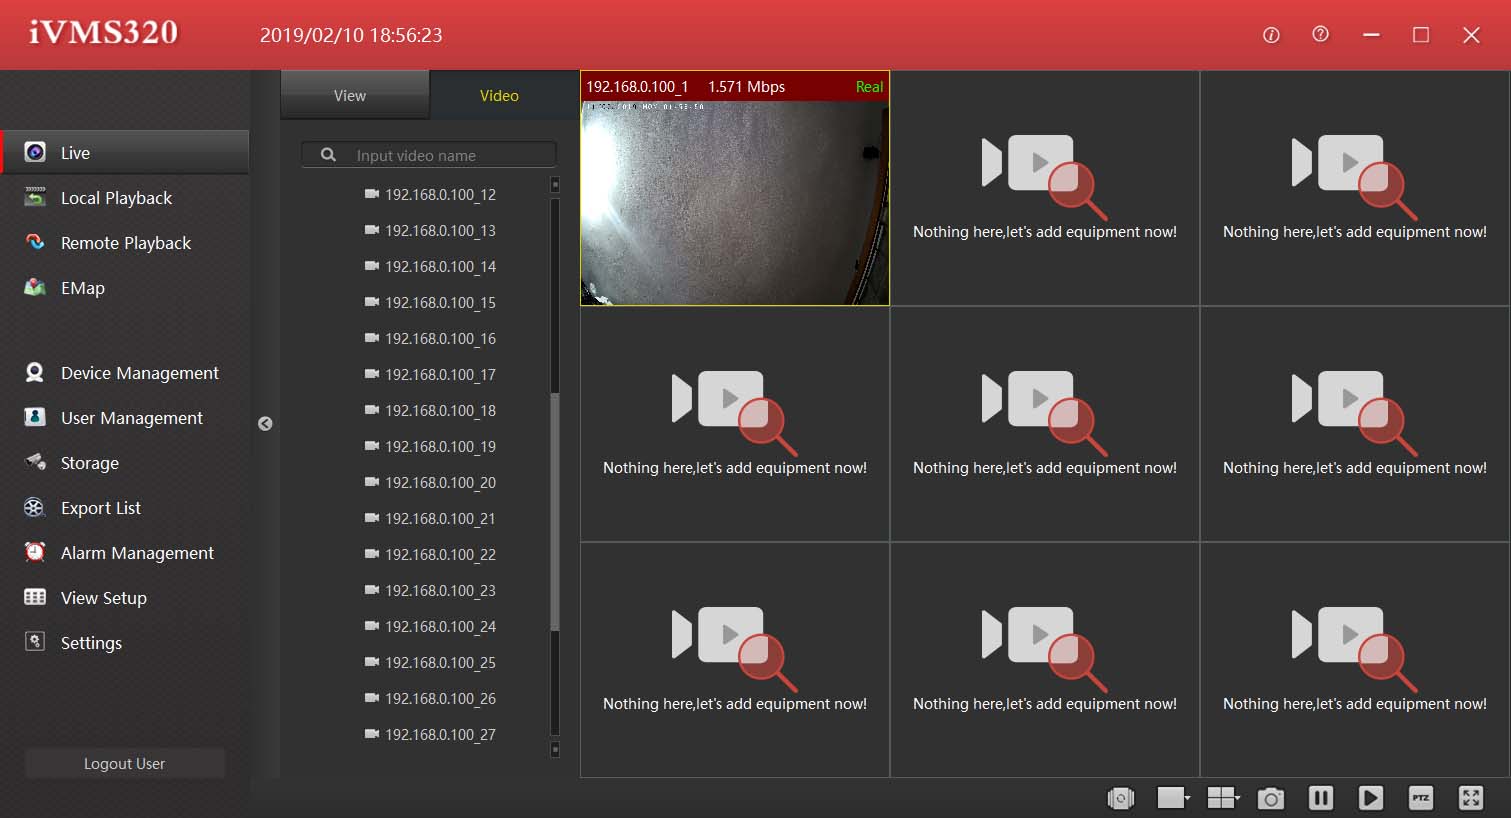Click the play button in bottom toolbar
1511x818 pixels.
(x=1371, y=798)
